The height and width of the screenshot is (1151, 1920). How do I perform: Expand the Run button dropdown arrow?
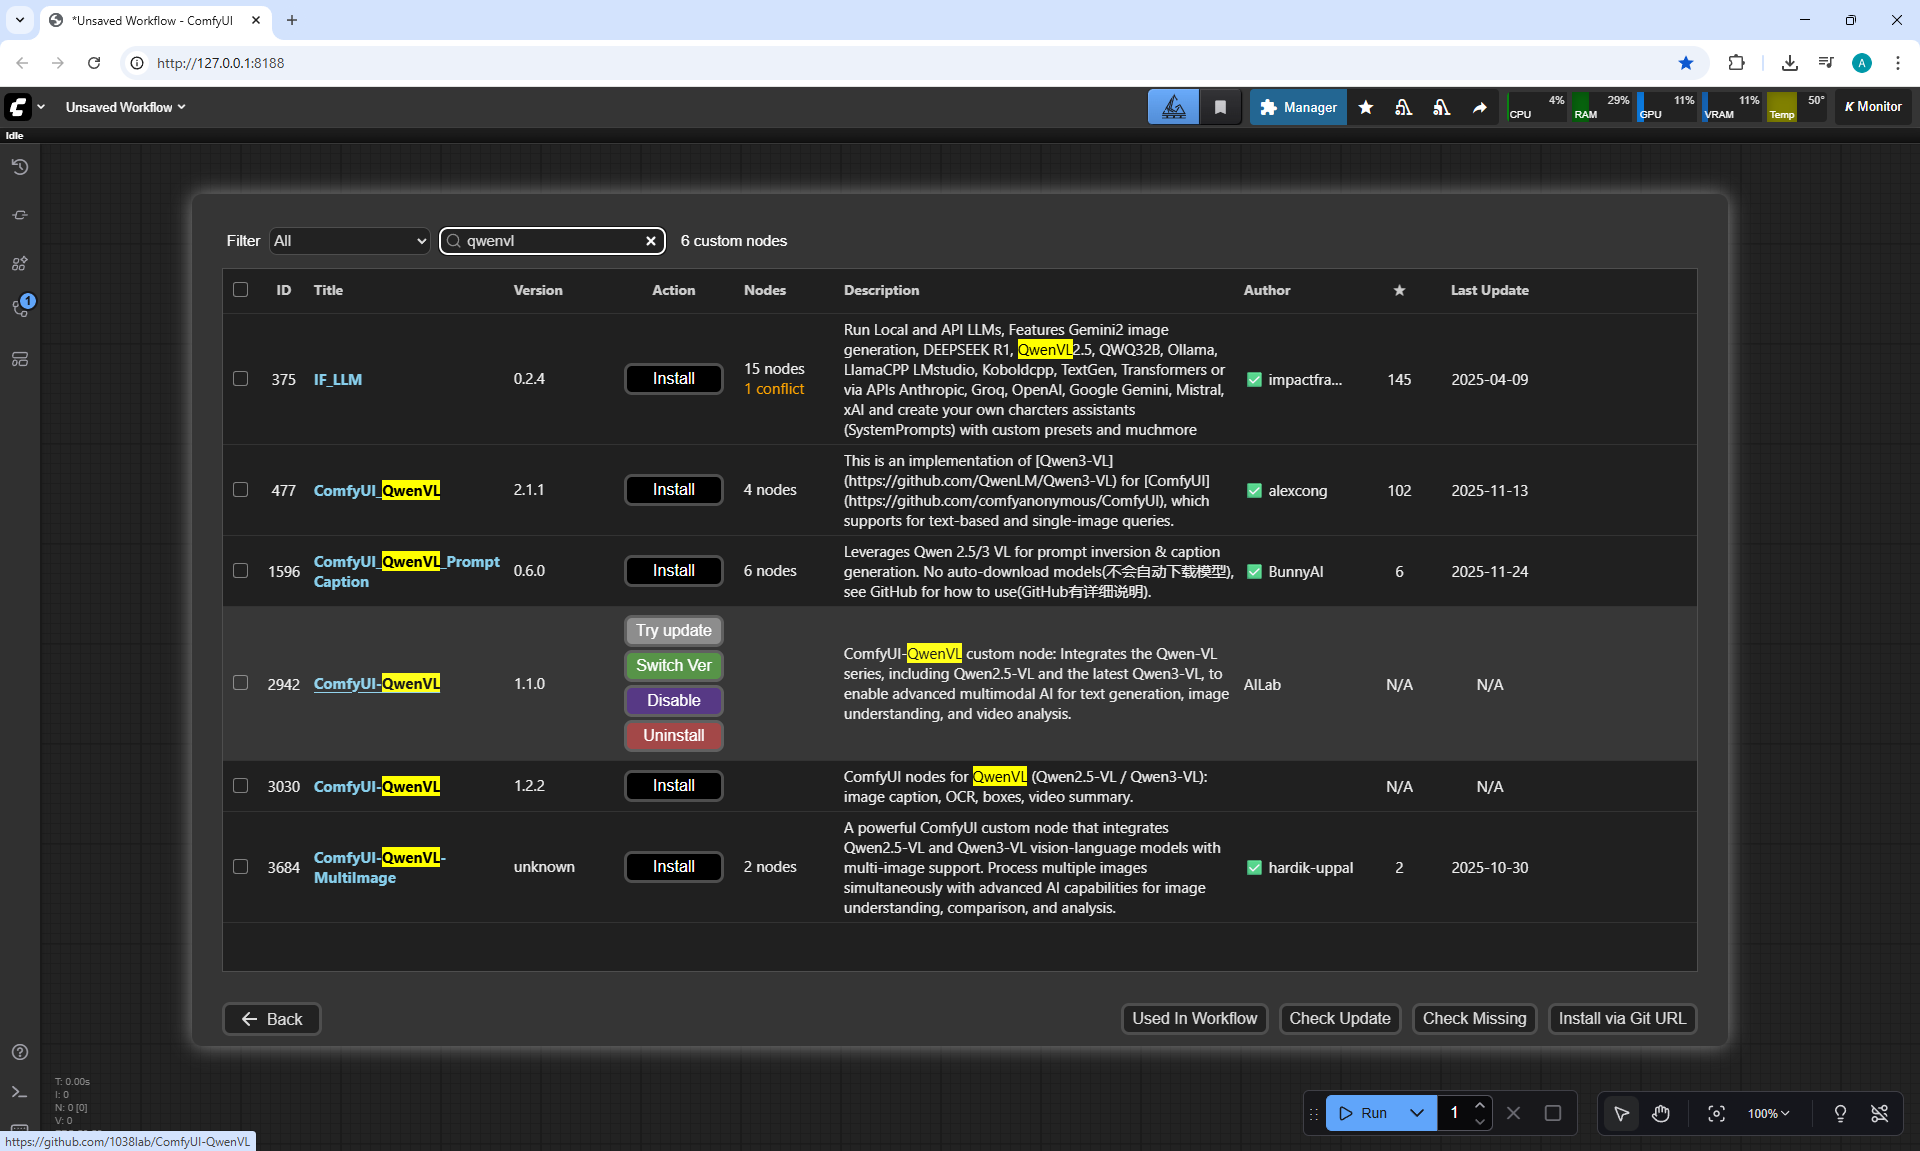[1417, 1113]
